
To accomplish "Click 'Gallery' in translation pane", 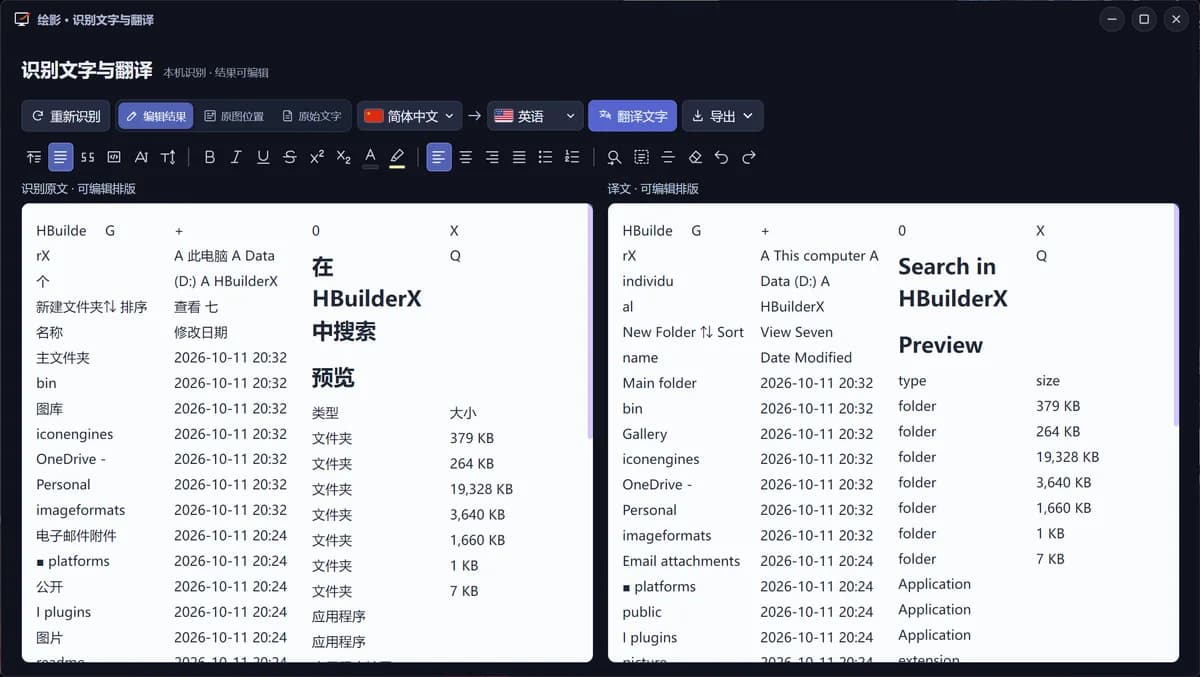I will coord(644,434).
